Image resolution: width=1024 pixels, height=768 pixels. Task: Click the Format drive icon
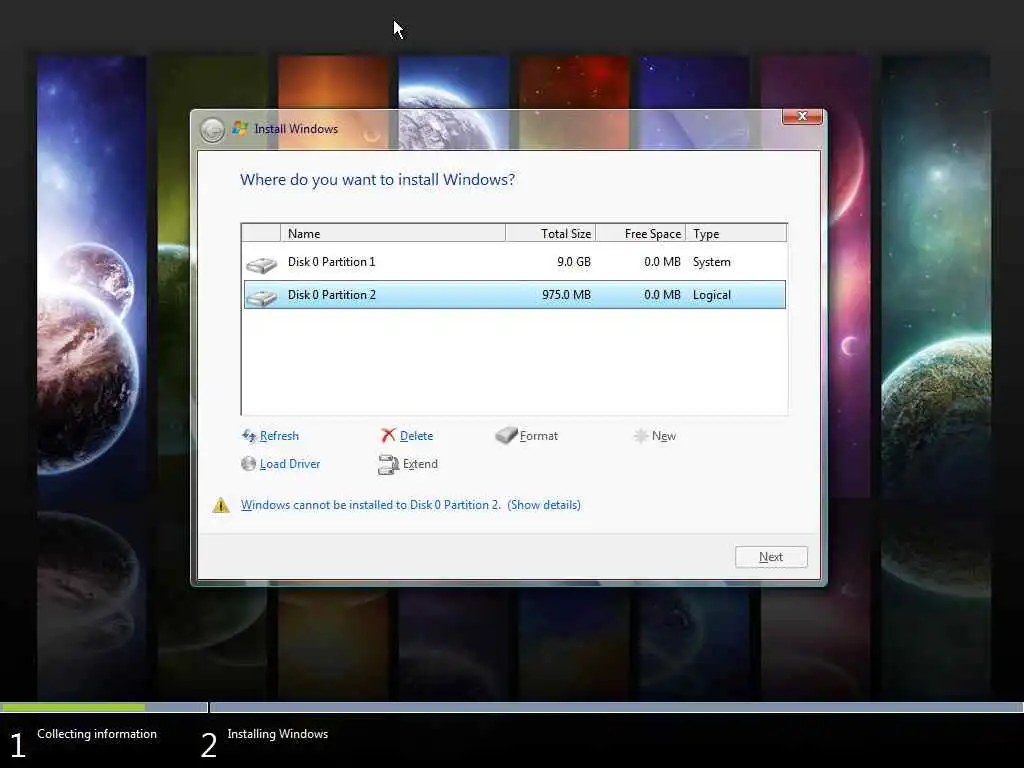coord(506,435)
